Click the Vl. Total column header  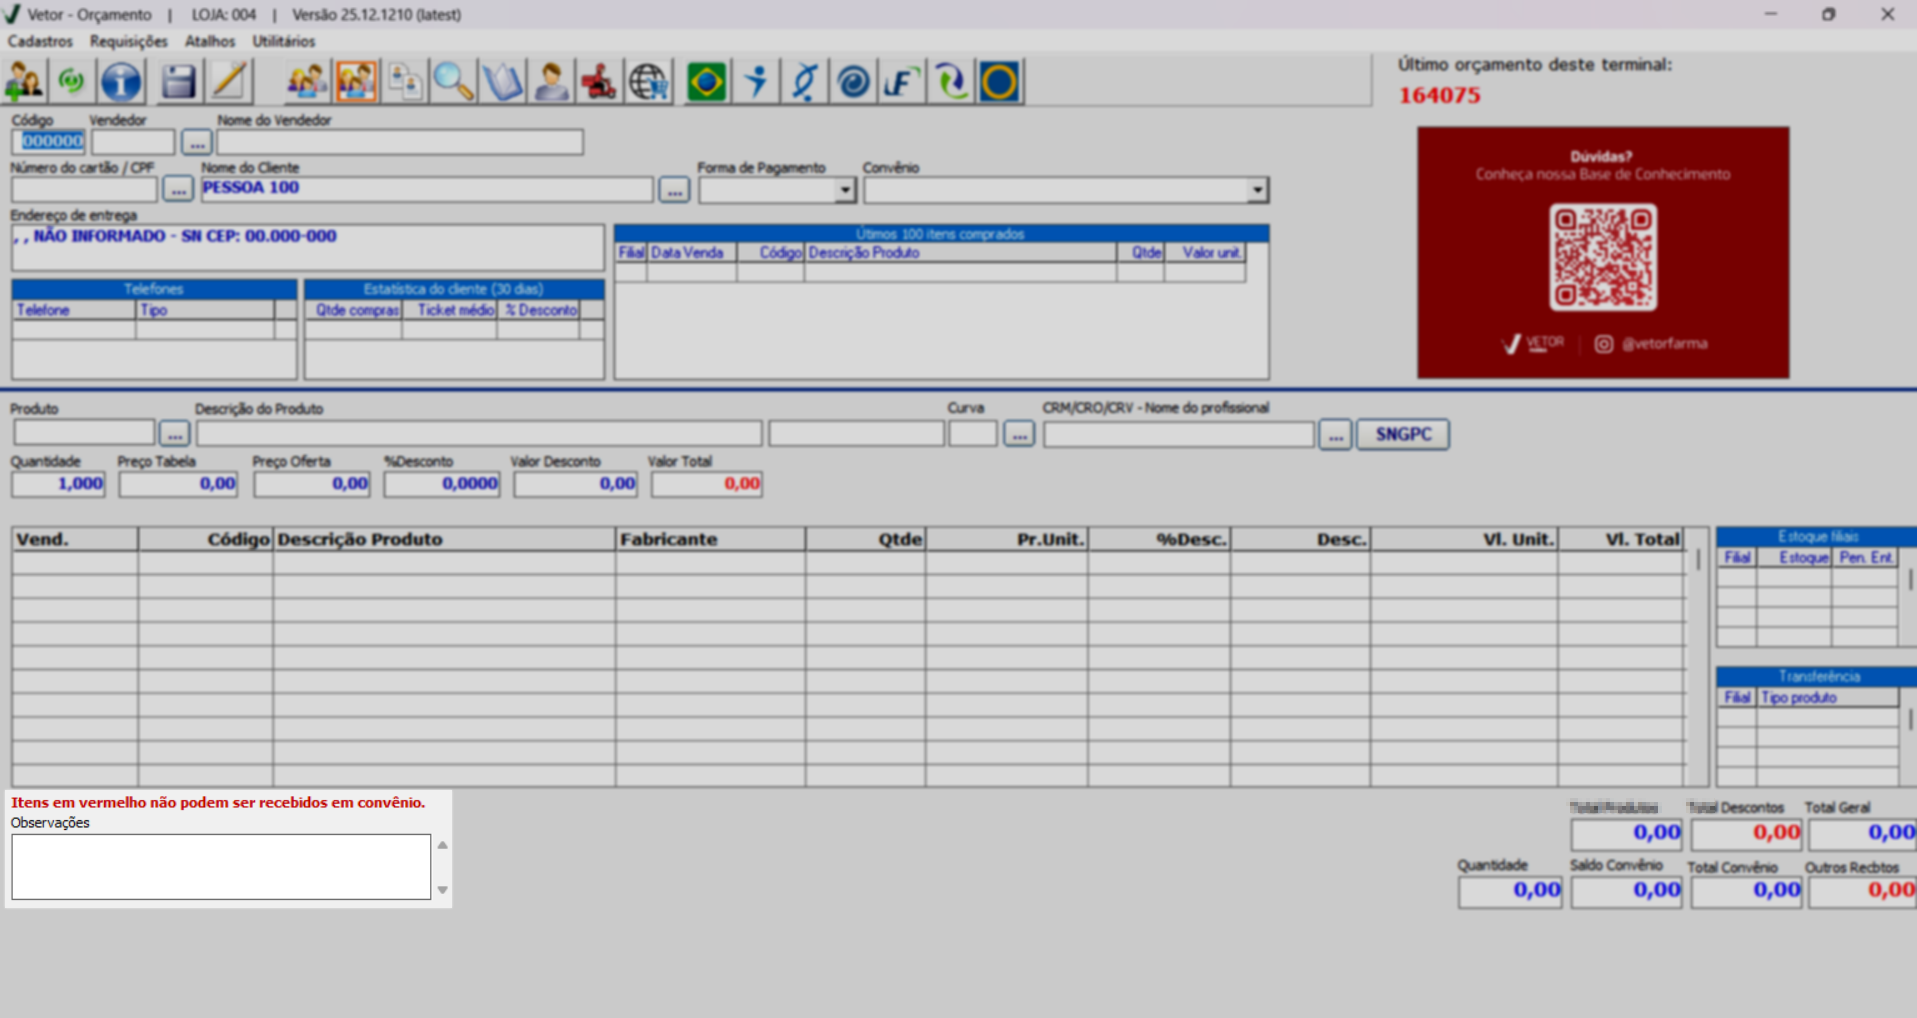[1621, 539]
